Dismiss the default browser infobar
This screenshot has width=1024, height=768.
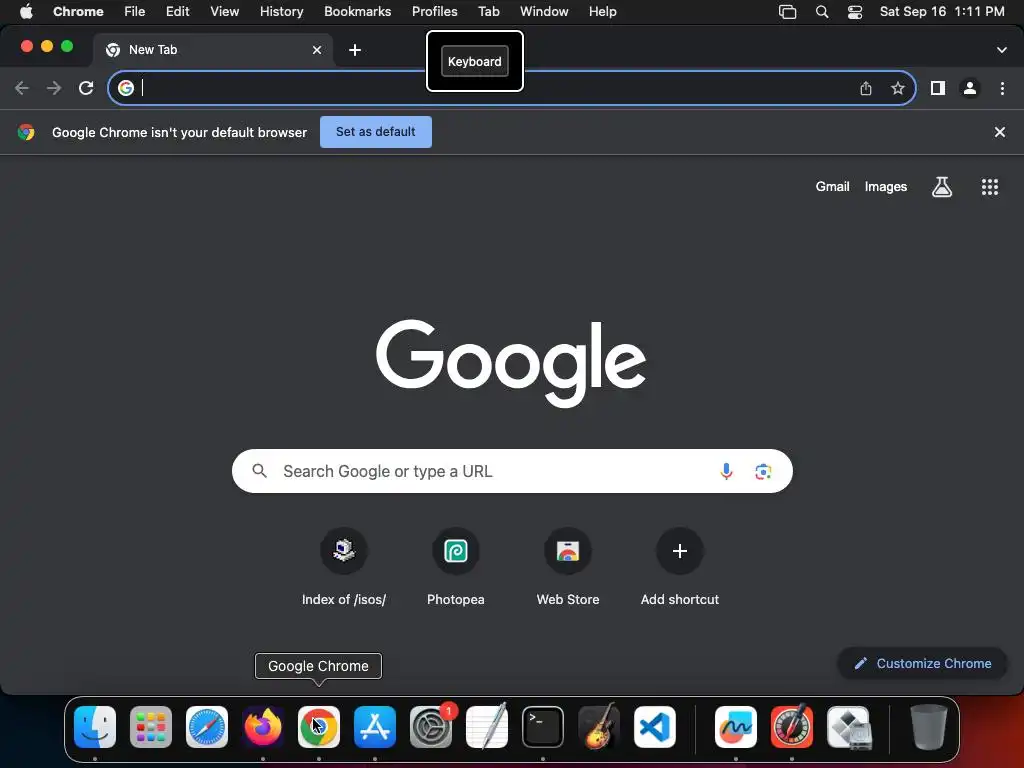(x=1000, y=132)
